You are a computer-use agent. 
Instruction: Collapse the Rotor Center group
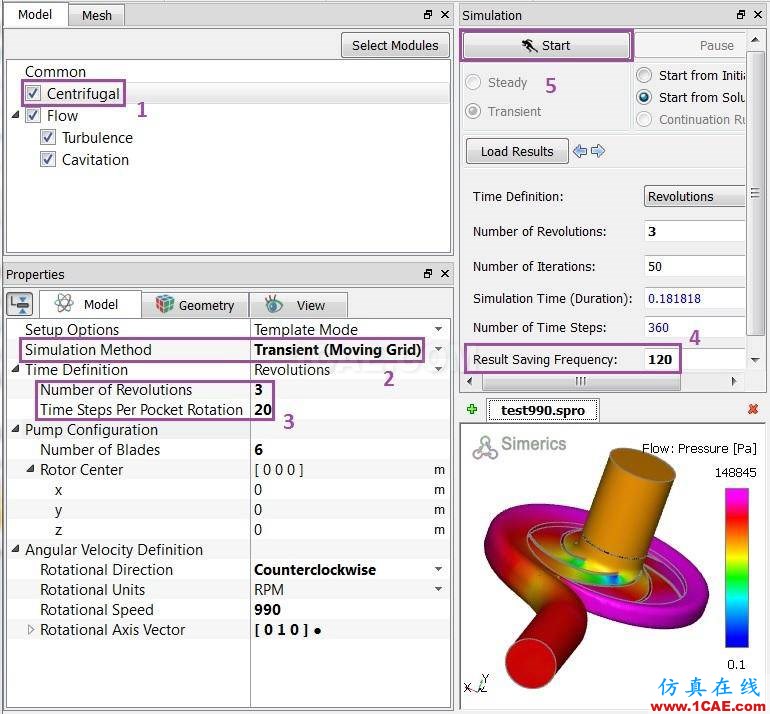click(30, 469)
